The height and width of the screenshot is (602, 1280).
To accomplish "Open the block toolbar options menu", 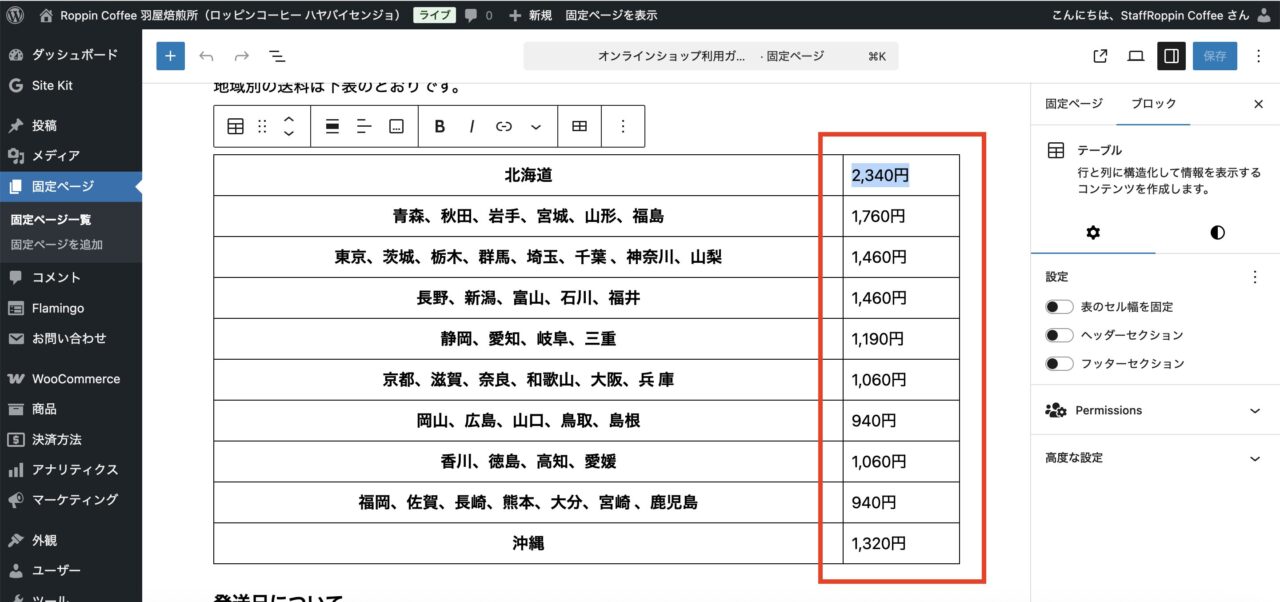I will [x=623, y=126].
